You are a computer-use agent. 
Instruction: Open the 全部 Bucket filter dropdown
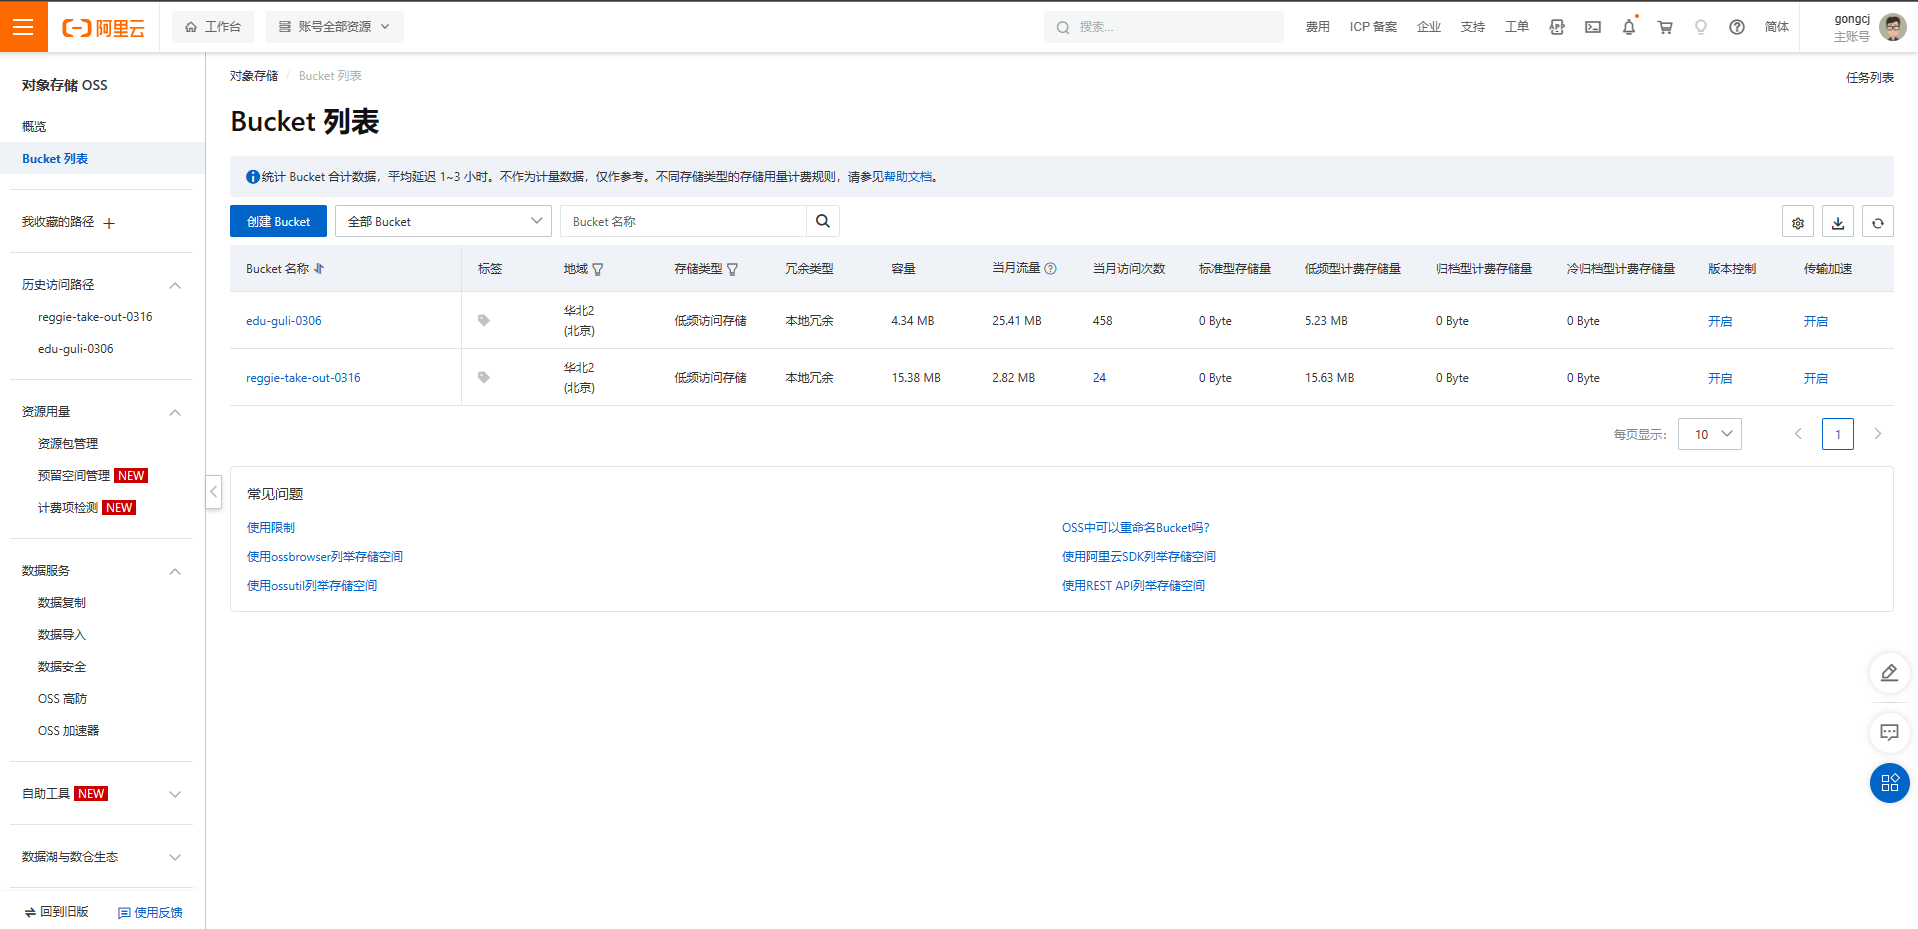click(442, 221)
